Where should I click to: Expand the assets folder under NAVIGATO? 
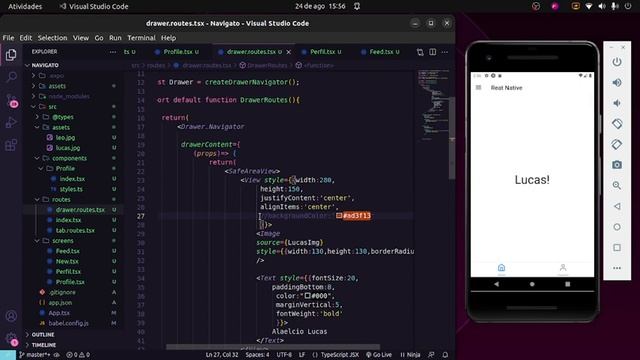pos(34,86)
